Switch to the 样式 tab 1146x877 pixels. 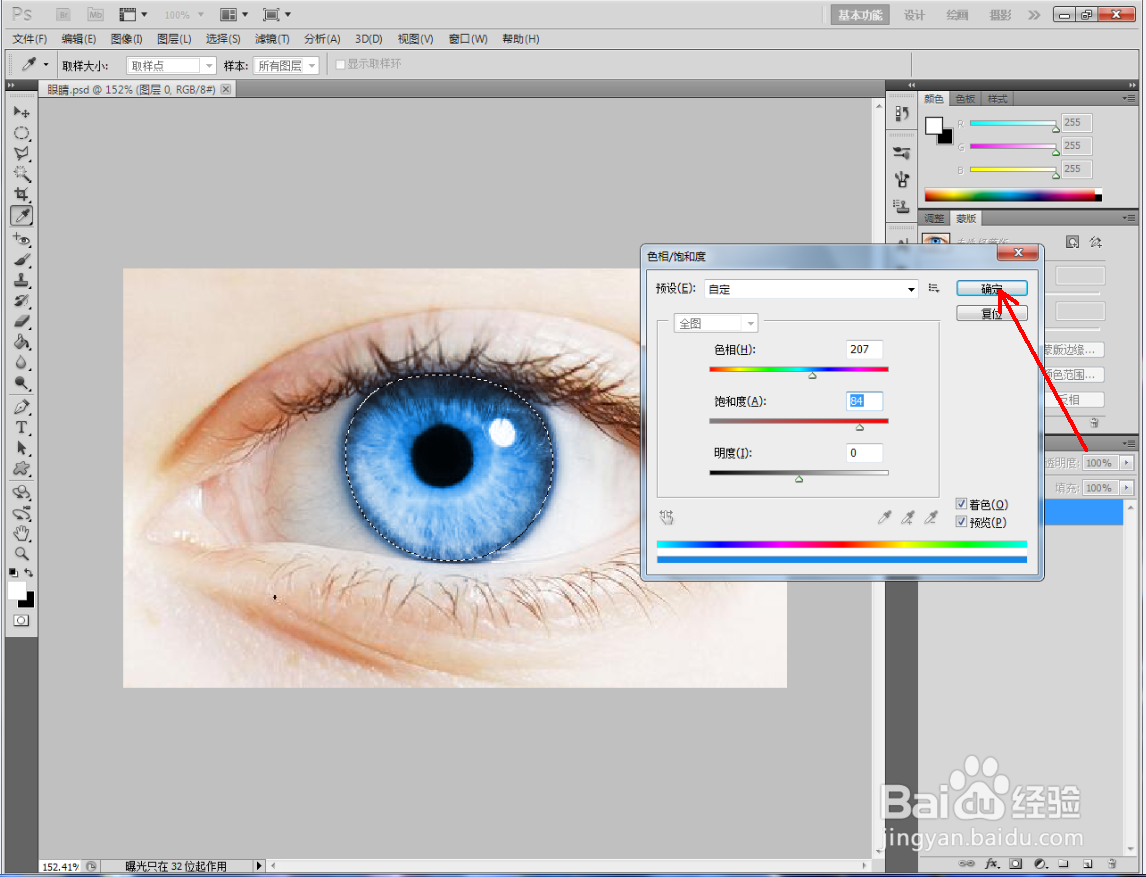(x=997, y=99)
